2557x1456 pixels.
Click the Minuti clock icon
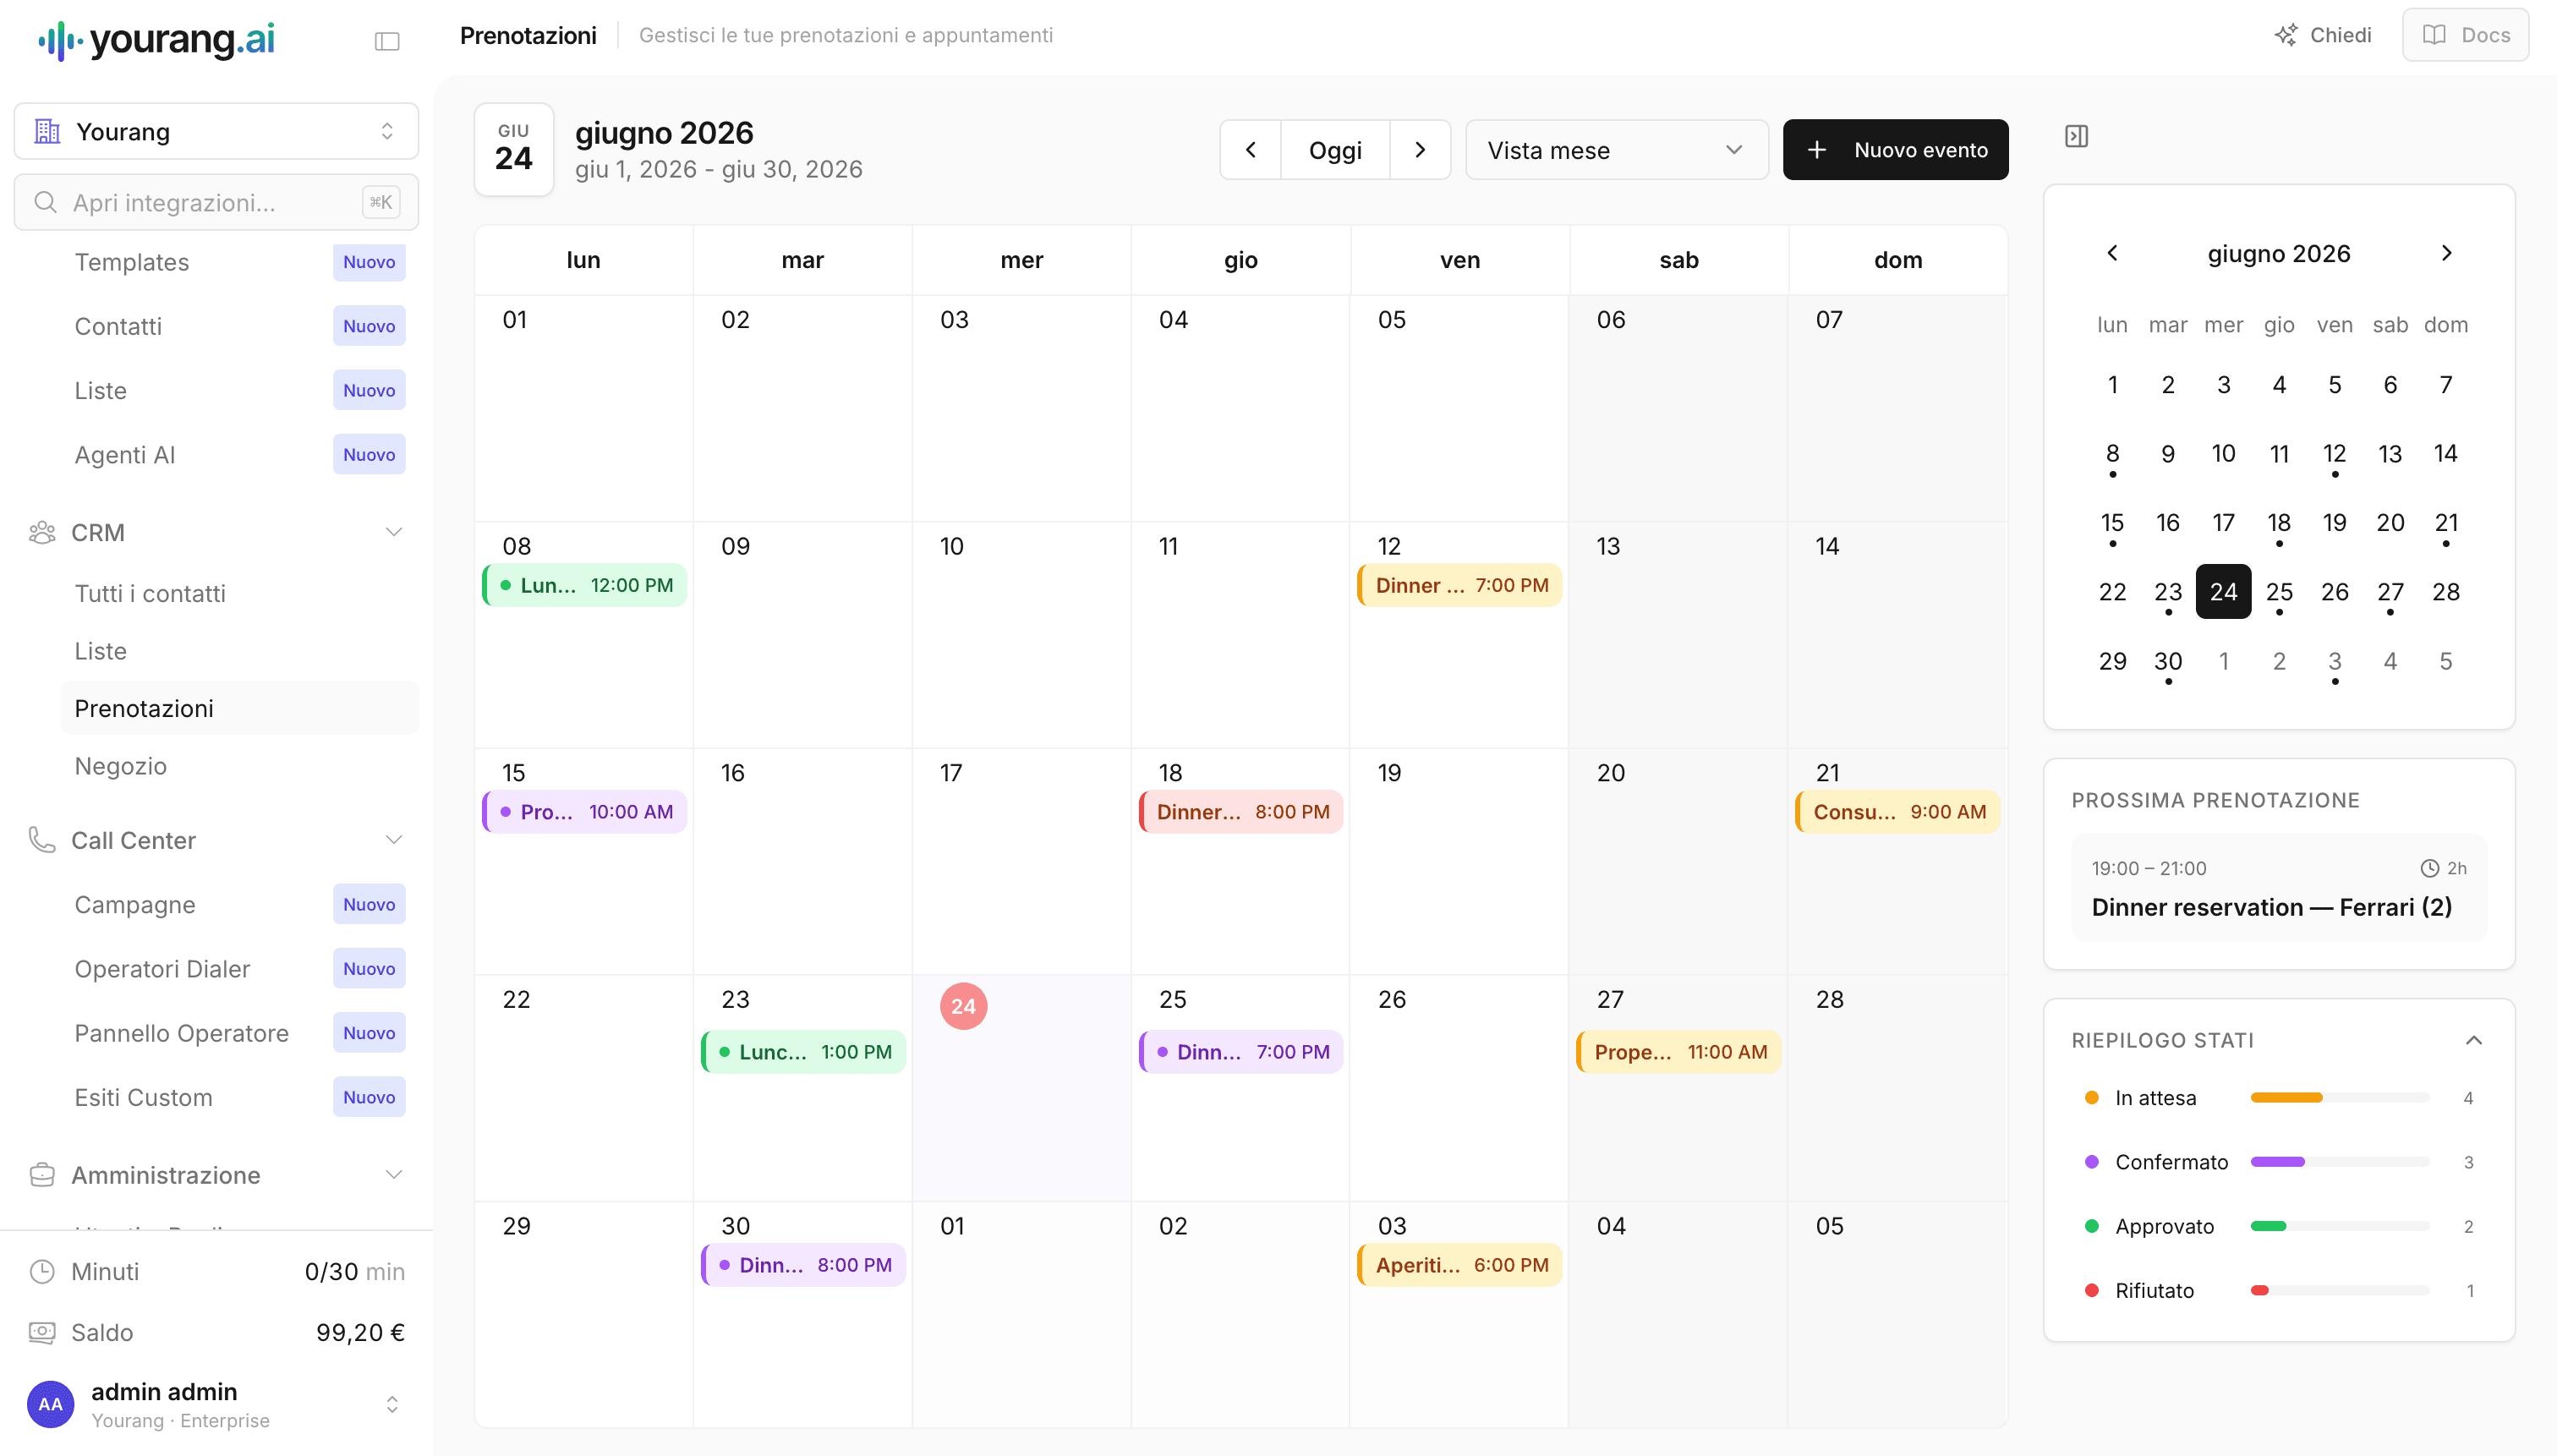[42, 1271]
